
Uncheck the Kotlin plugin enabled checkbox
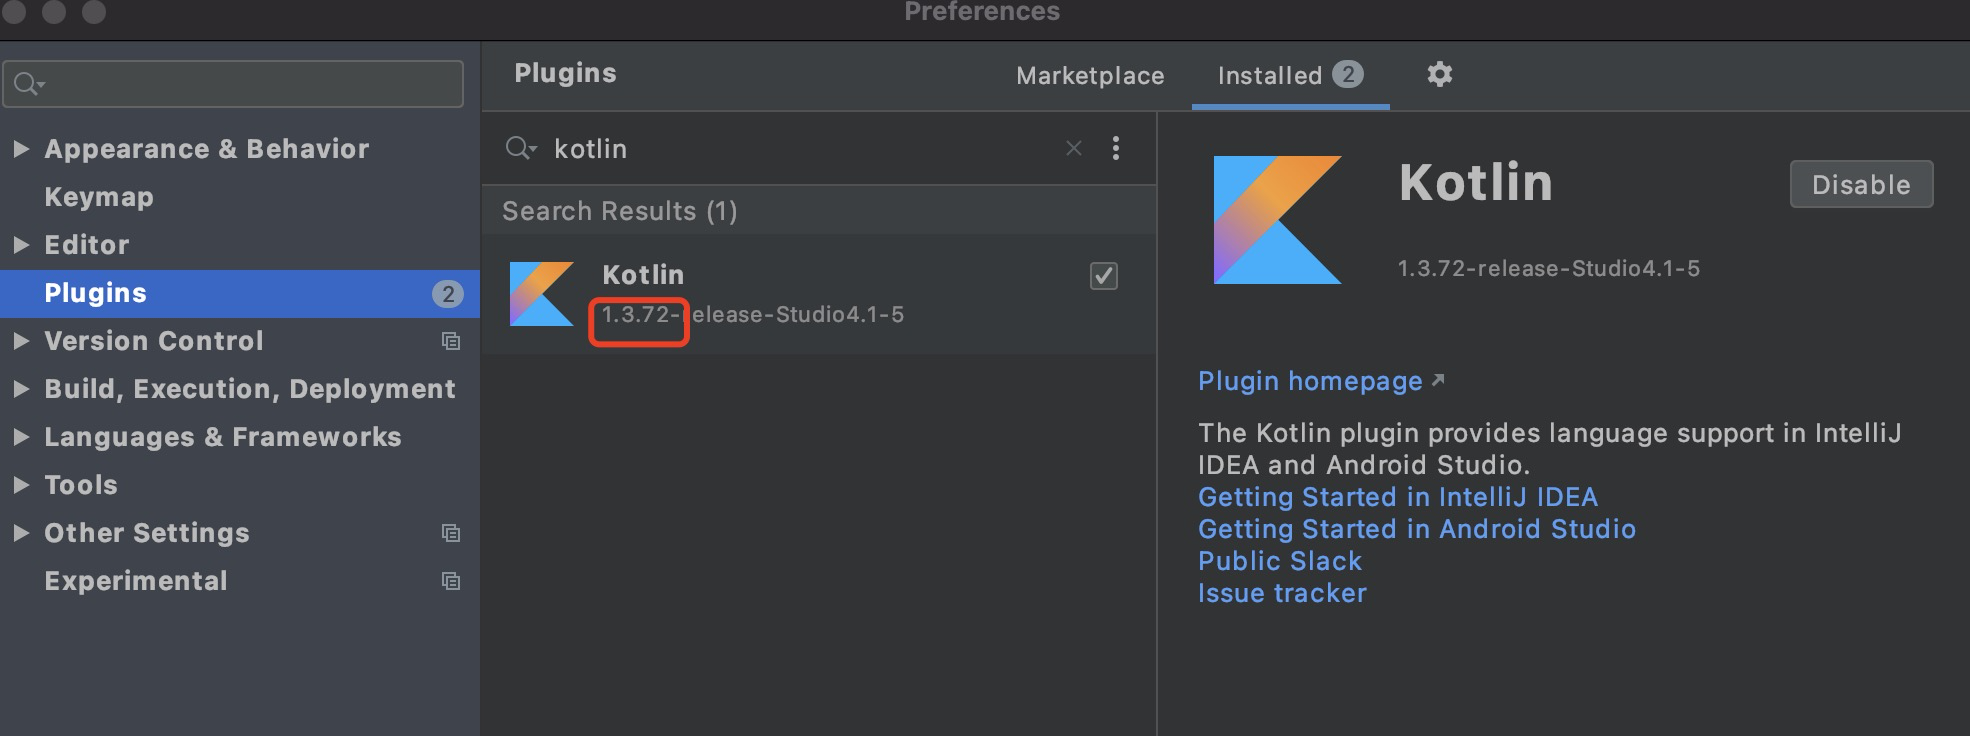click(x=1103, y=276)
